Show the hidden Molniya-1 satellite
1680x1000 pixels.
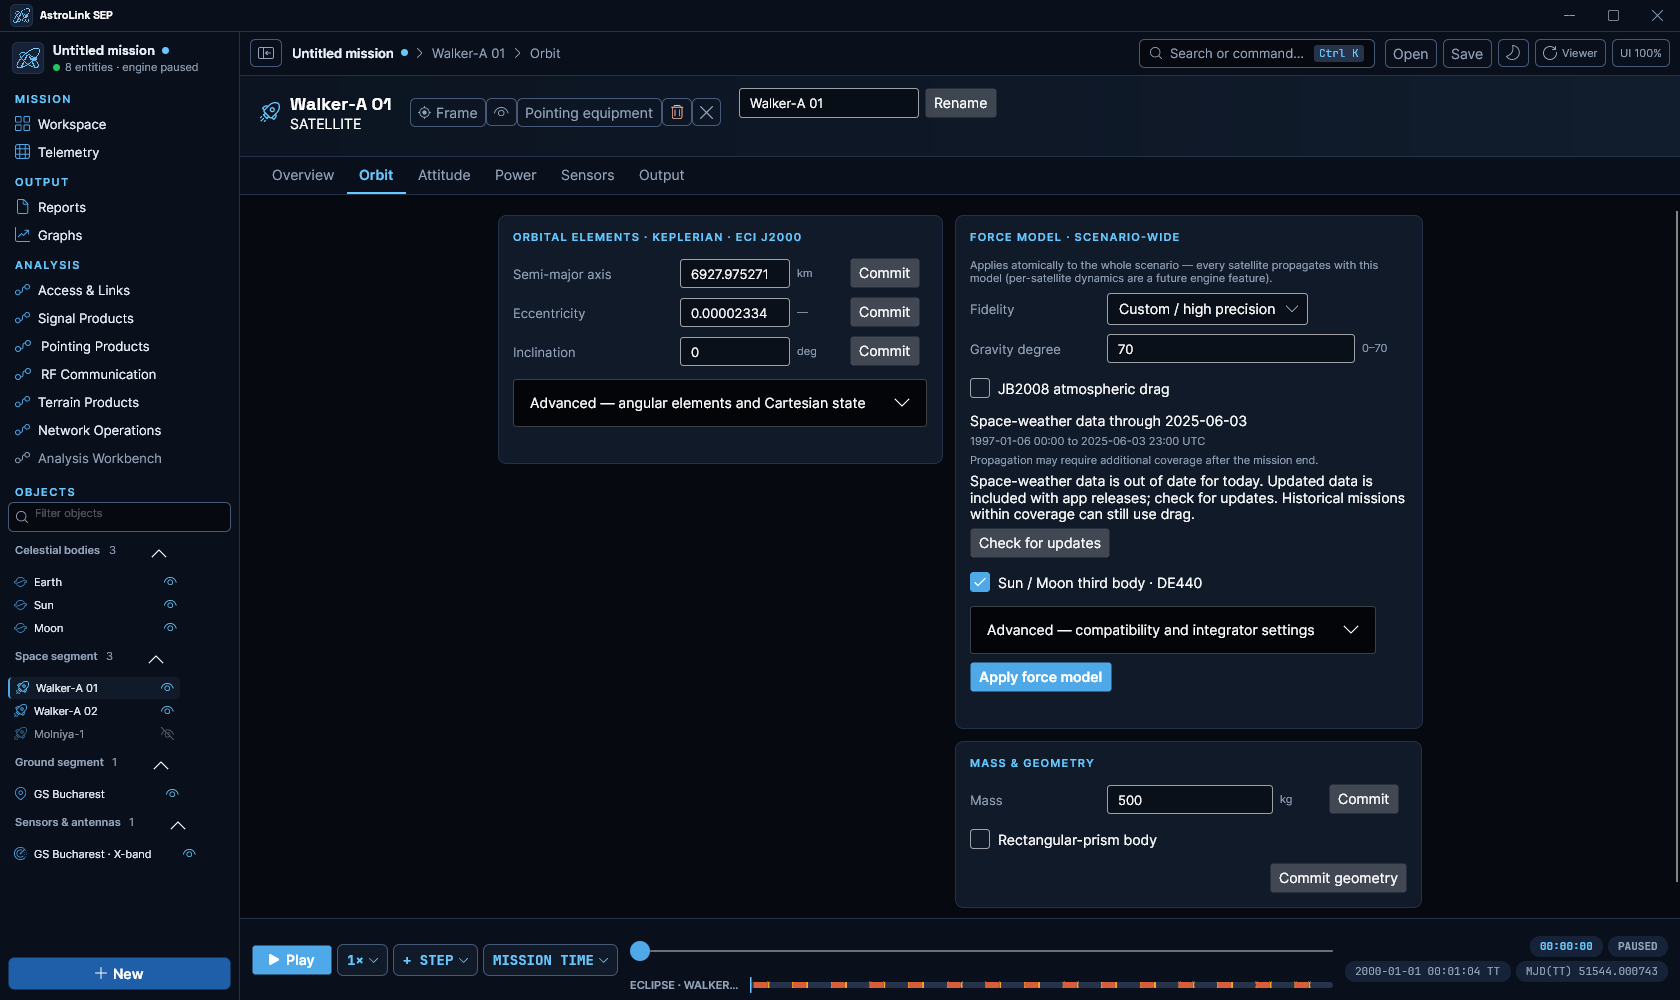[x=168, y=734]
